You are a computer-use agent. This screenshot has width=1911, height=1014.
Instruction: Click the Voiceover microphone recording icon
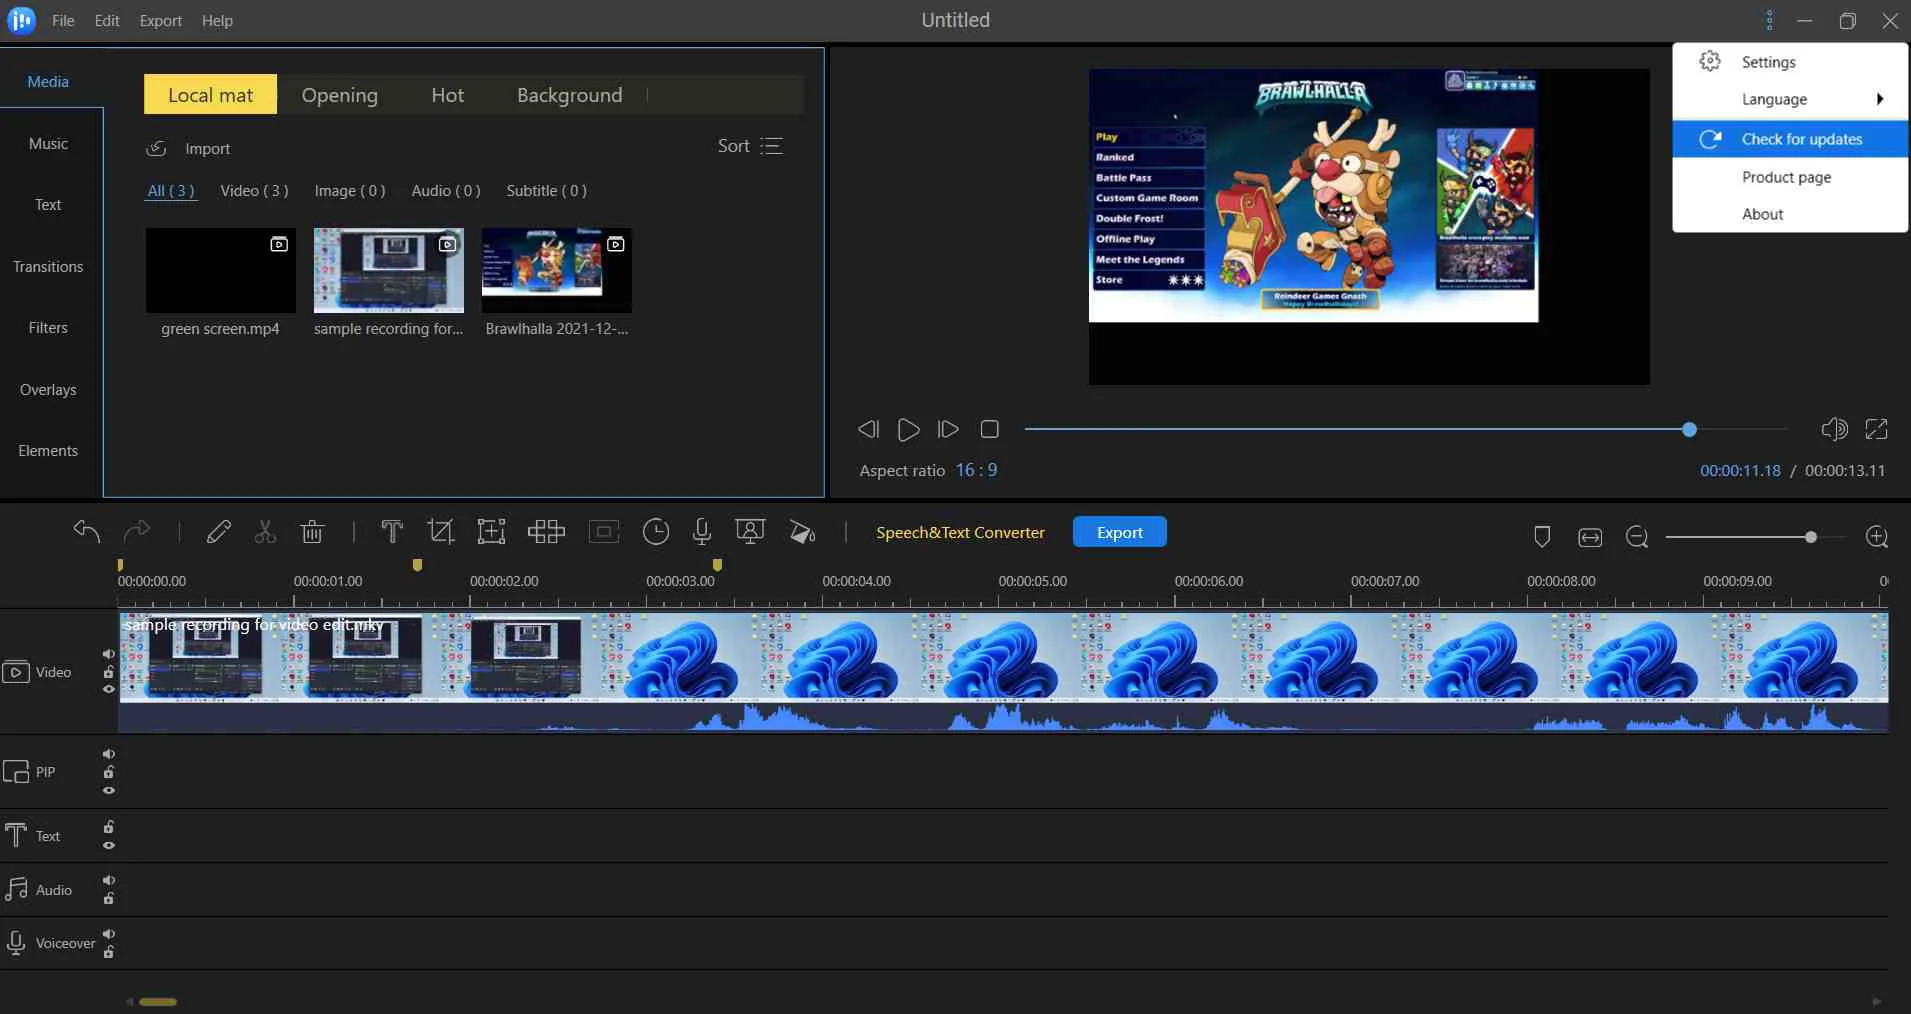tap(702, 531)
